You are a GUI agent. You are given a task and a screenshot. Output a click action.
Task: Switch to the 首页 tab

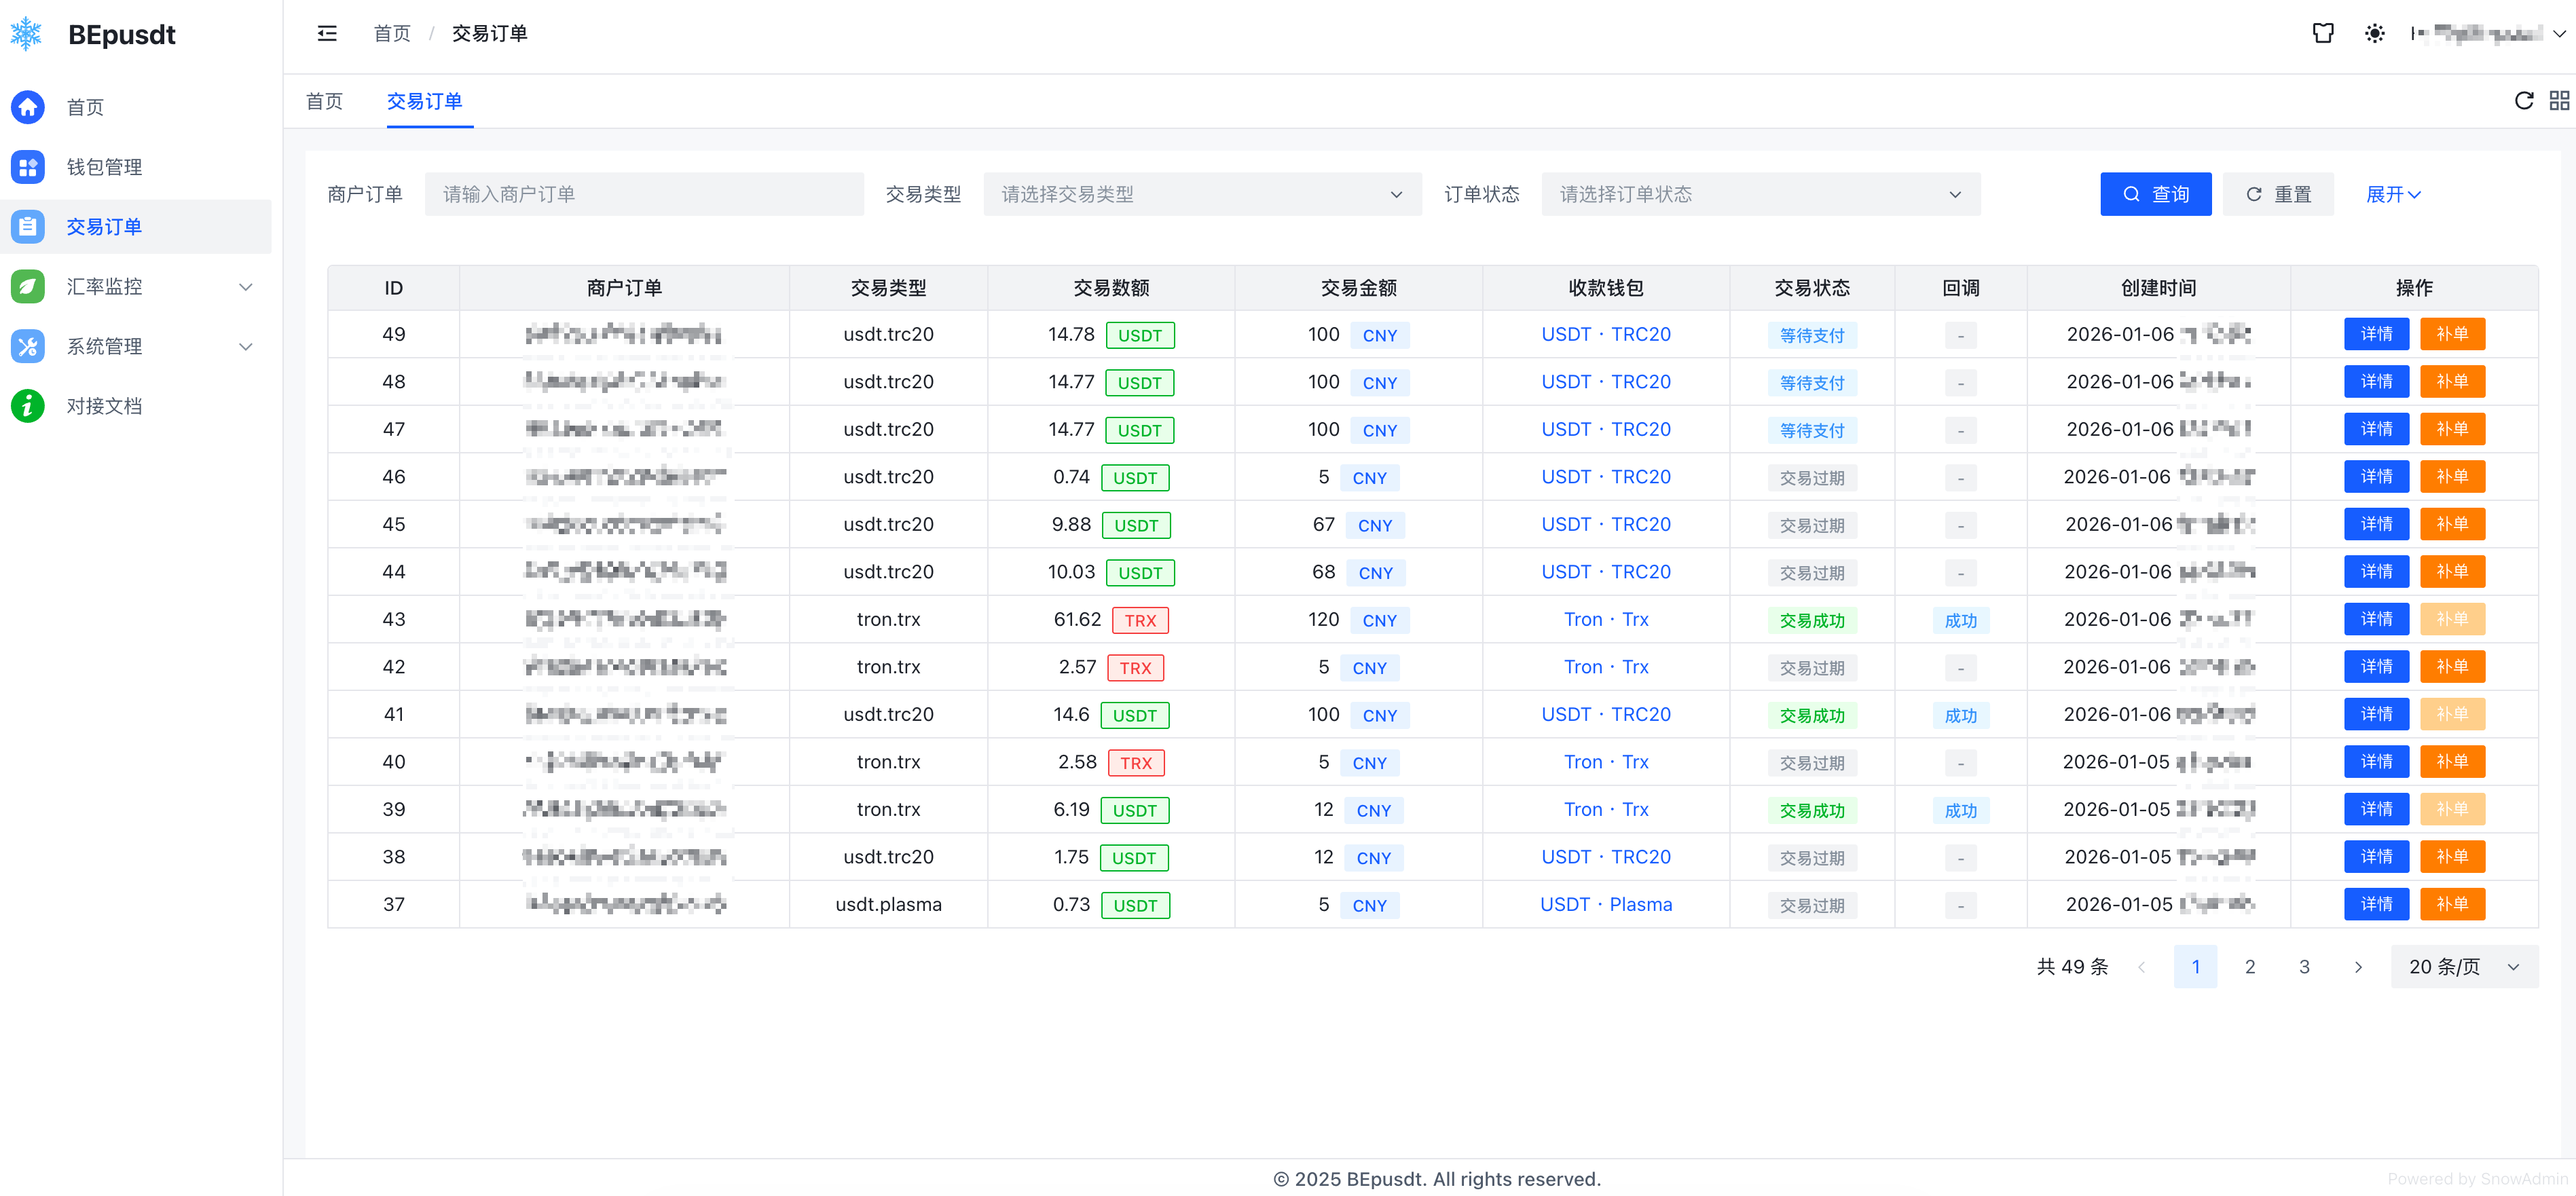pyautogui.click(x=324, y=101)
